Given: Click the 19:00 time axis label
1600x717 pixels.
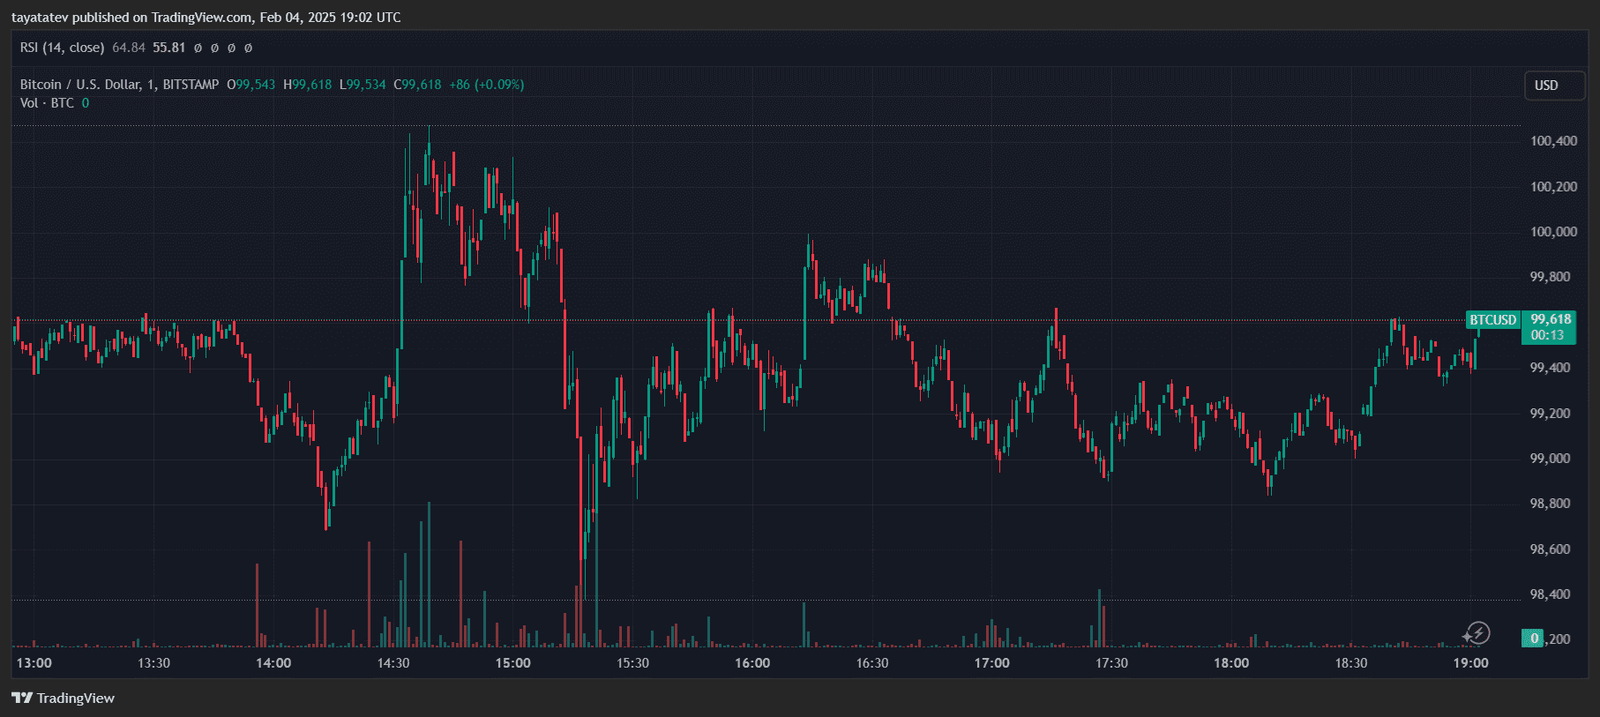Looking at the screenshot, I should click(1471, 663).
